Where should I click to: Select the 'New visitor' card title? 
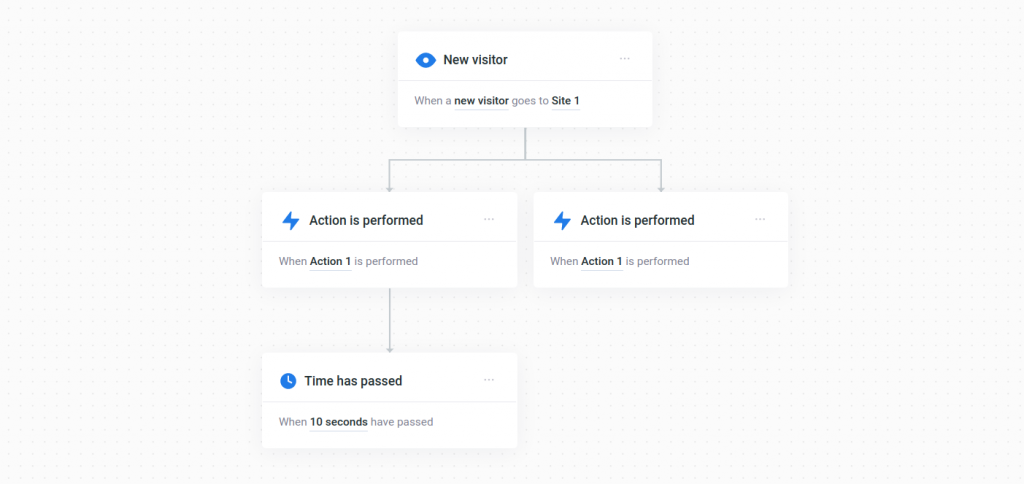pos(475,60)
